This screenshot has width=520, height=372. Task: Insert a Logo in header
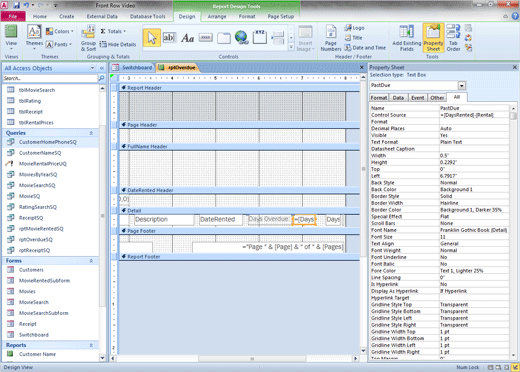coord(355,28)
